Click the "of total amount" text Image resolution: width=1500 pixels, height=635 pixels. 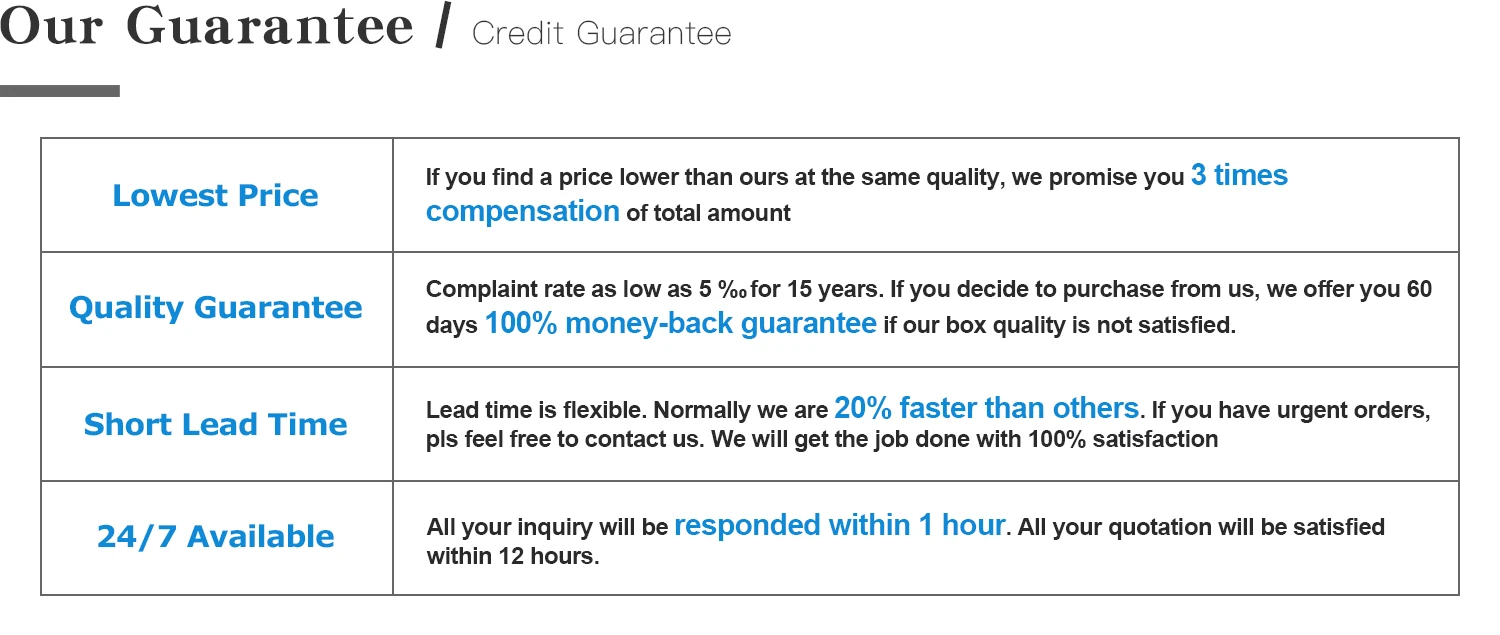click(x=708, y=213)
